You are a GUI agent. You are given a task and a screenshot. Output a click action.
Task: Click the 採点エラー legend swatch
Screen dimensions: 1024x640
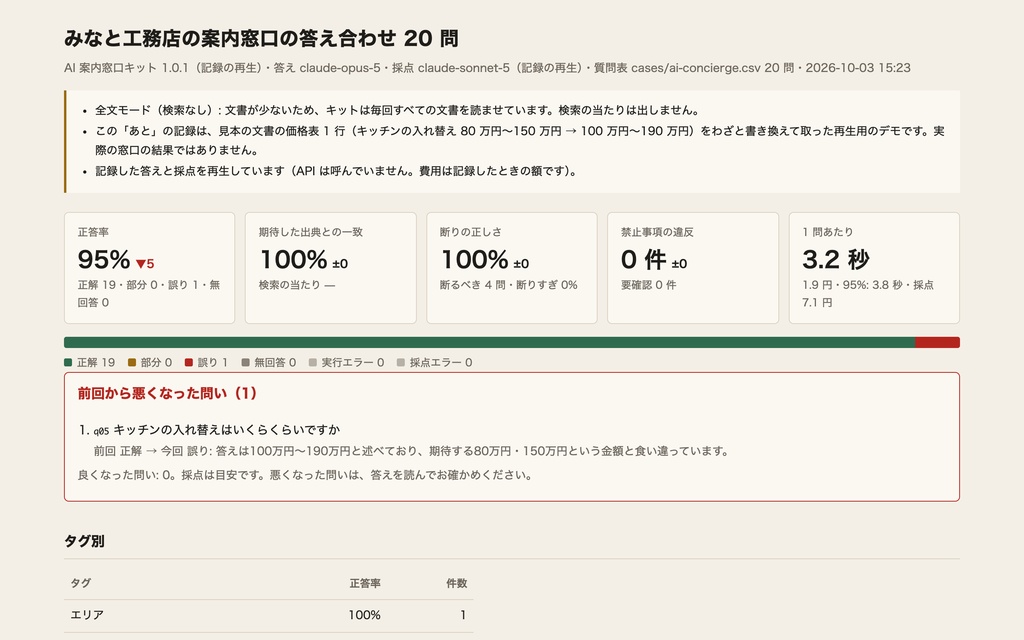pyautogui.click(x=401, y=362)
